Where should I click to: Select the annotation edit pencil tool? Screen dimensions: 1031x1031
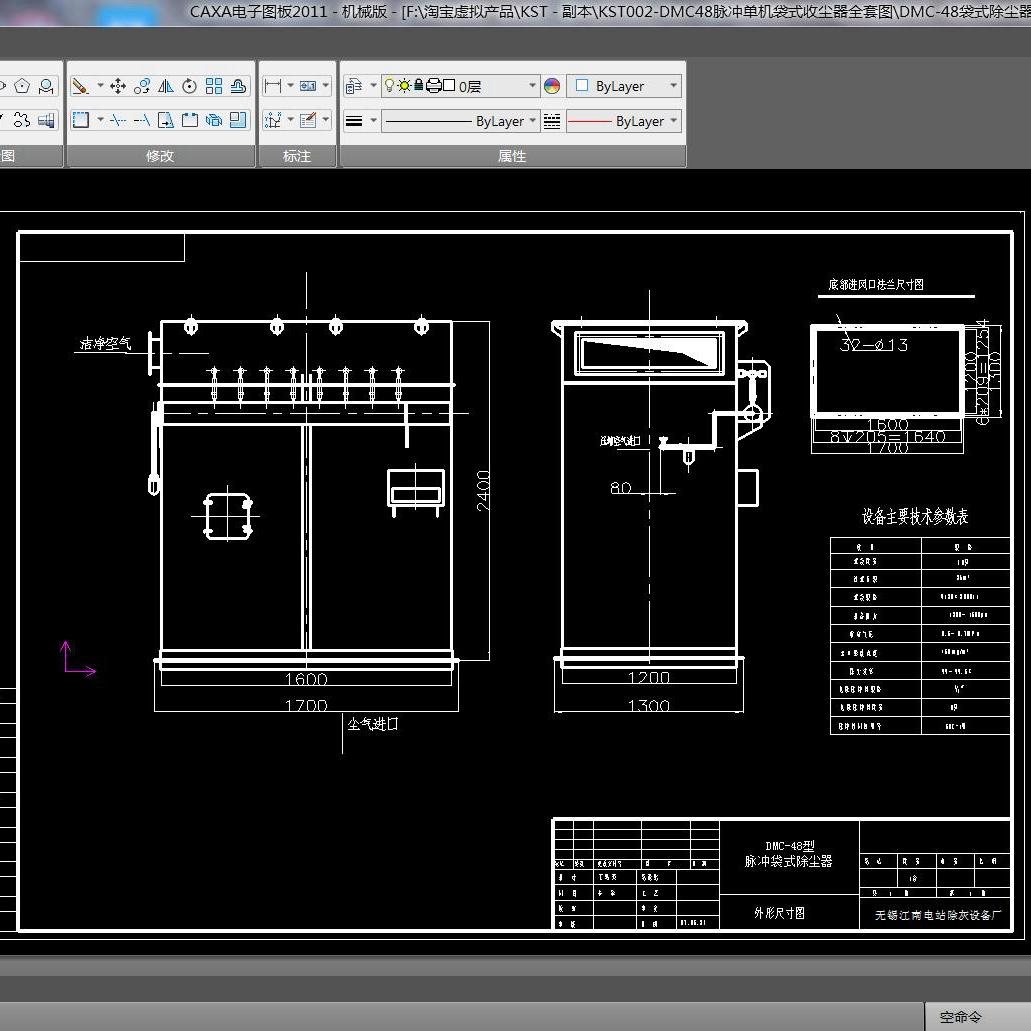(308, 120)
